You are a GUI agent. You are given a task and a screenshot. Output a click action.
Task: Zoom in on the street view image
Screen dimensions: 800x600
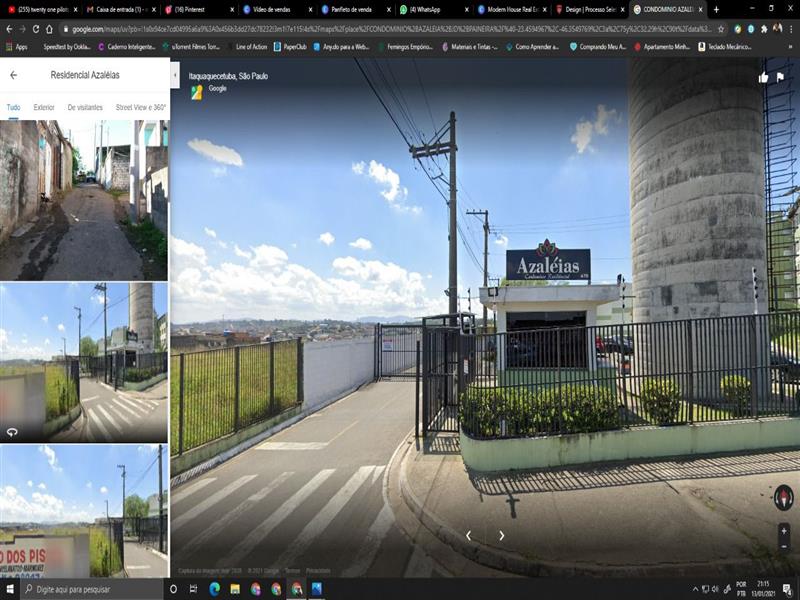tap(784, 531)
